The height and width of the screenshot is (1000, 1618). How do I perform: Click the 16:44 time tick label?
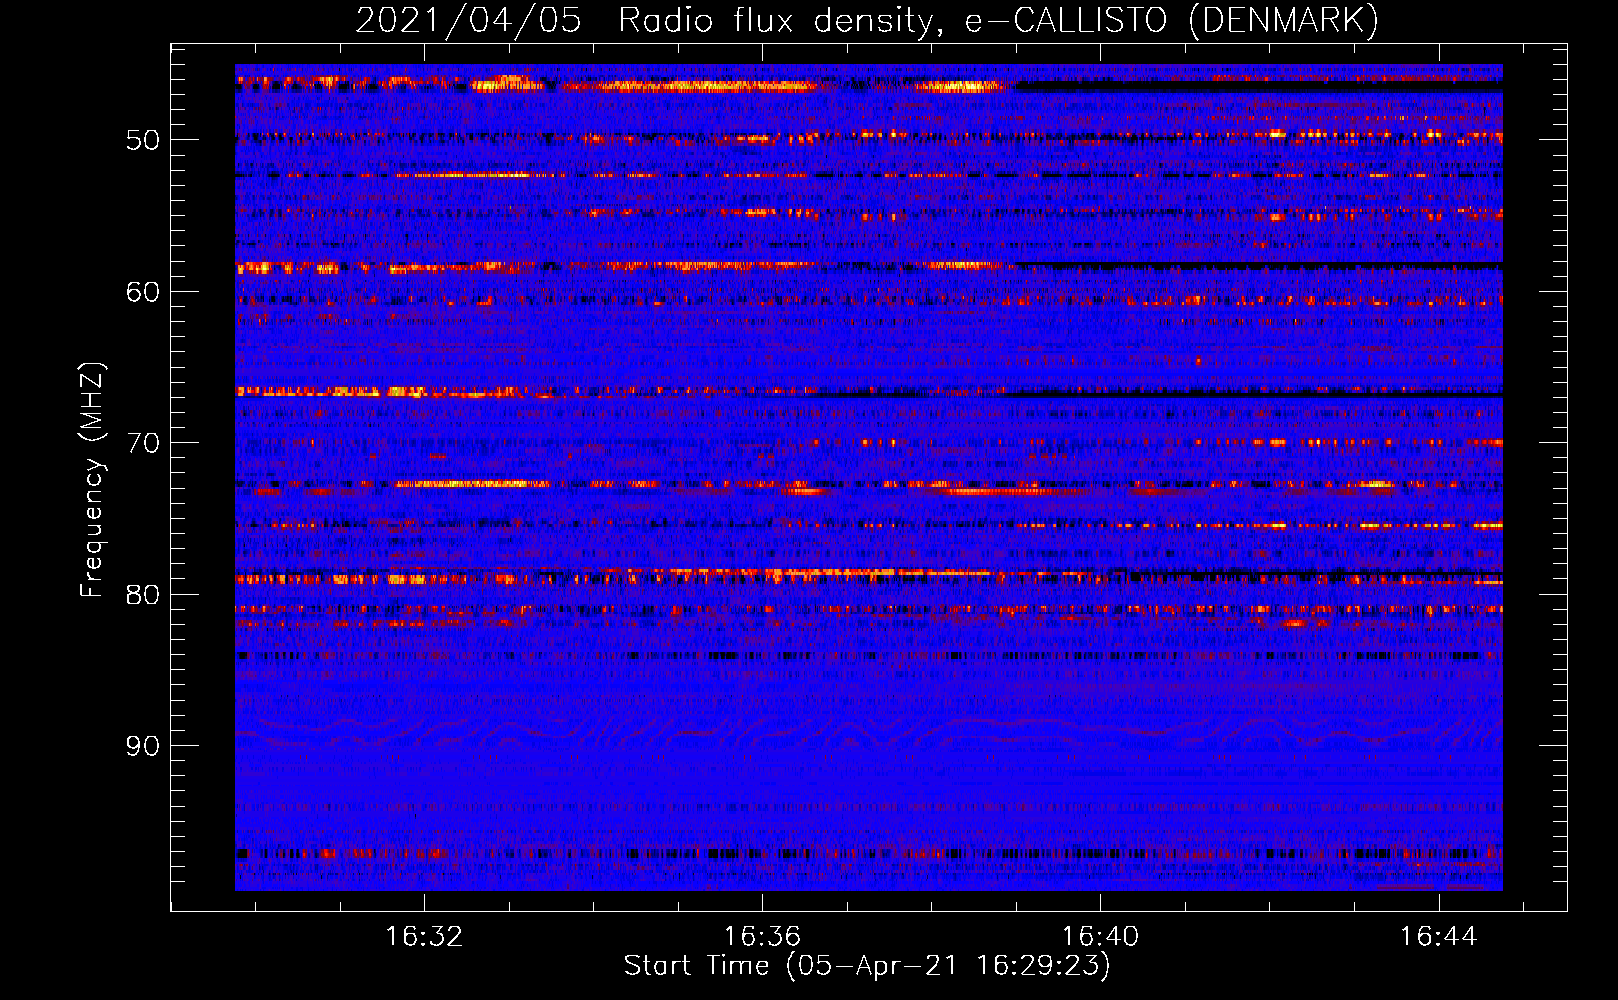1438,936
